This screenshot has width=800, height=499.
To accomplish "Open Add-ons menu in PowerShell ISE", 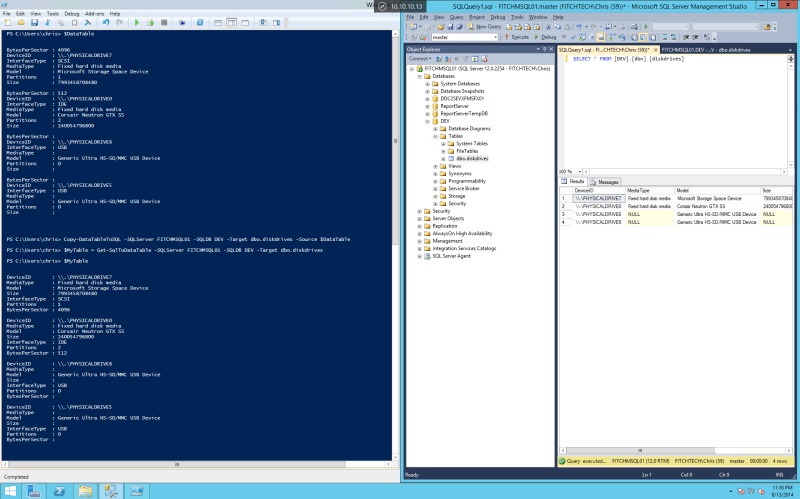I will pos(94,14).
